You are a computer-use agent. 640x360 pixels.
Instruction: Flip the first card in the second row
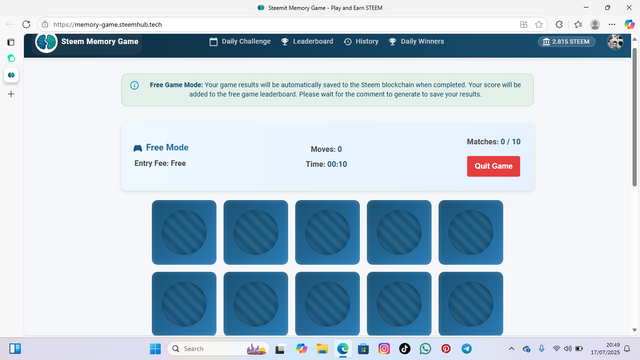pyautogui.click(x=184, y=304)
